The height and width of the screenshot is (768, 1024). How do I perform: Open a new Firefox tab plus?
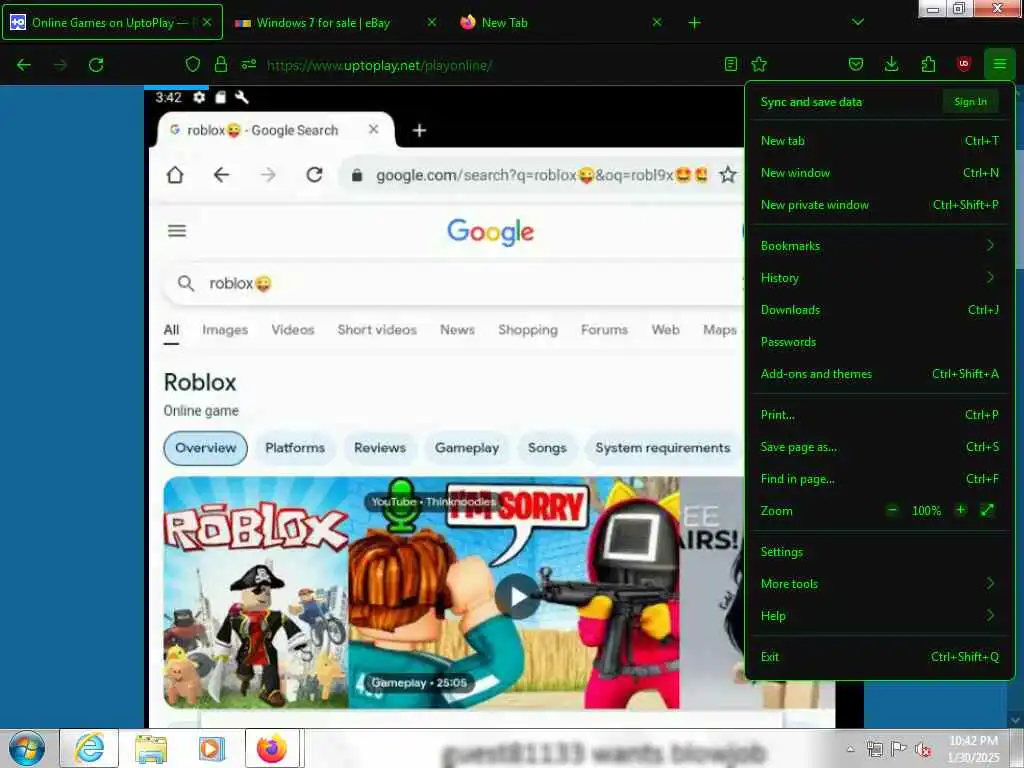[694, 23]
